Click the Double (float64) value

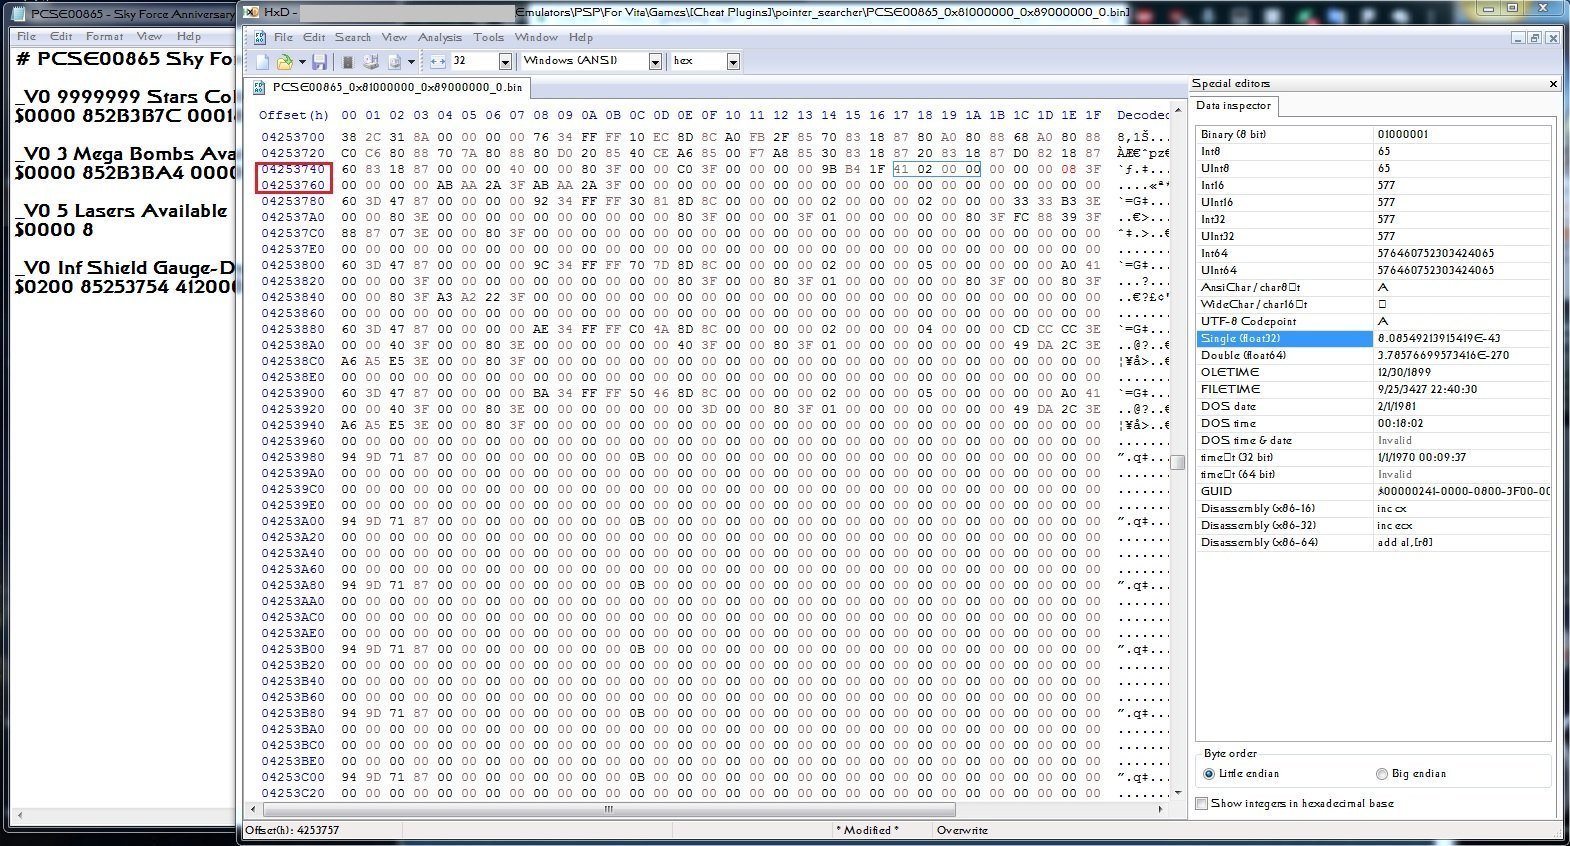1461,356
